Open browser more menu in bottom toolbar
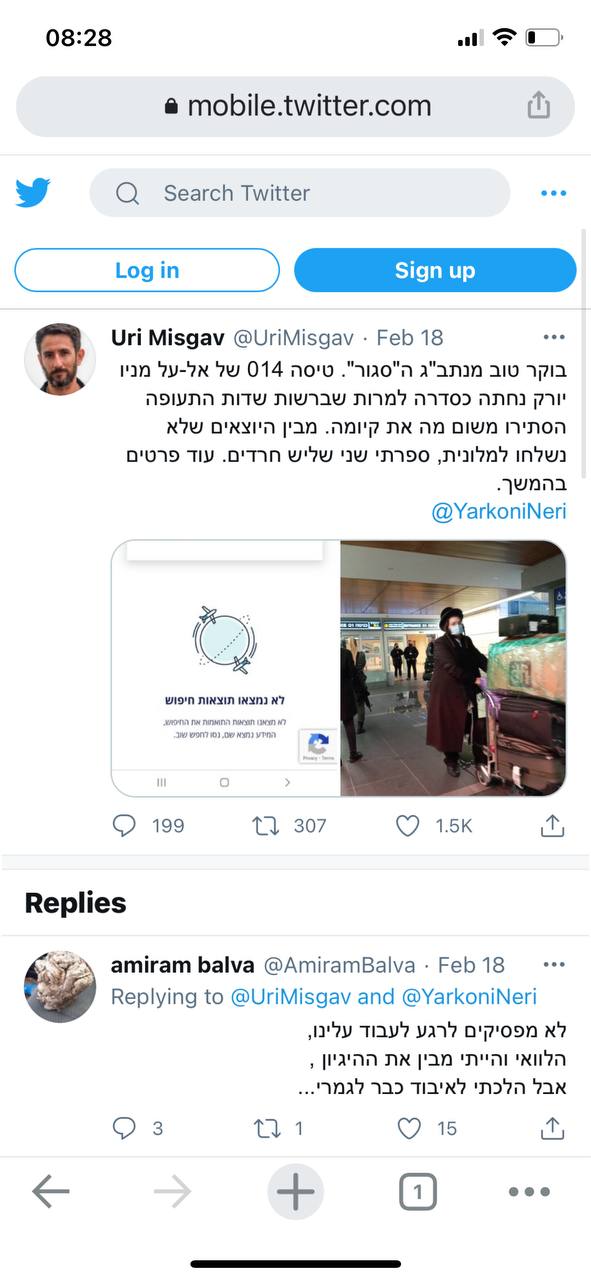This screenshot has width=591, height=1280. pyautogui.click(x=529, y=1192)
